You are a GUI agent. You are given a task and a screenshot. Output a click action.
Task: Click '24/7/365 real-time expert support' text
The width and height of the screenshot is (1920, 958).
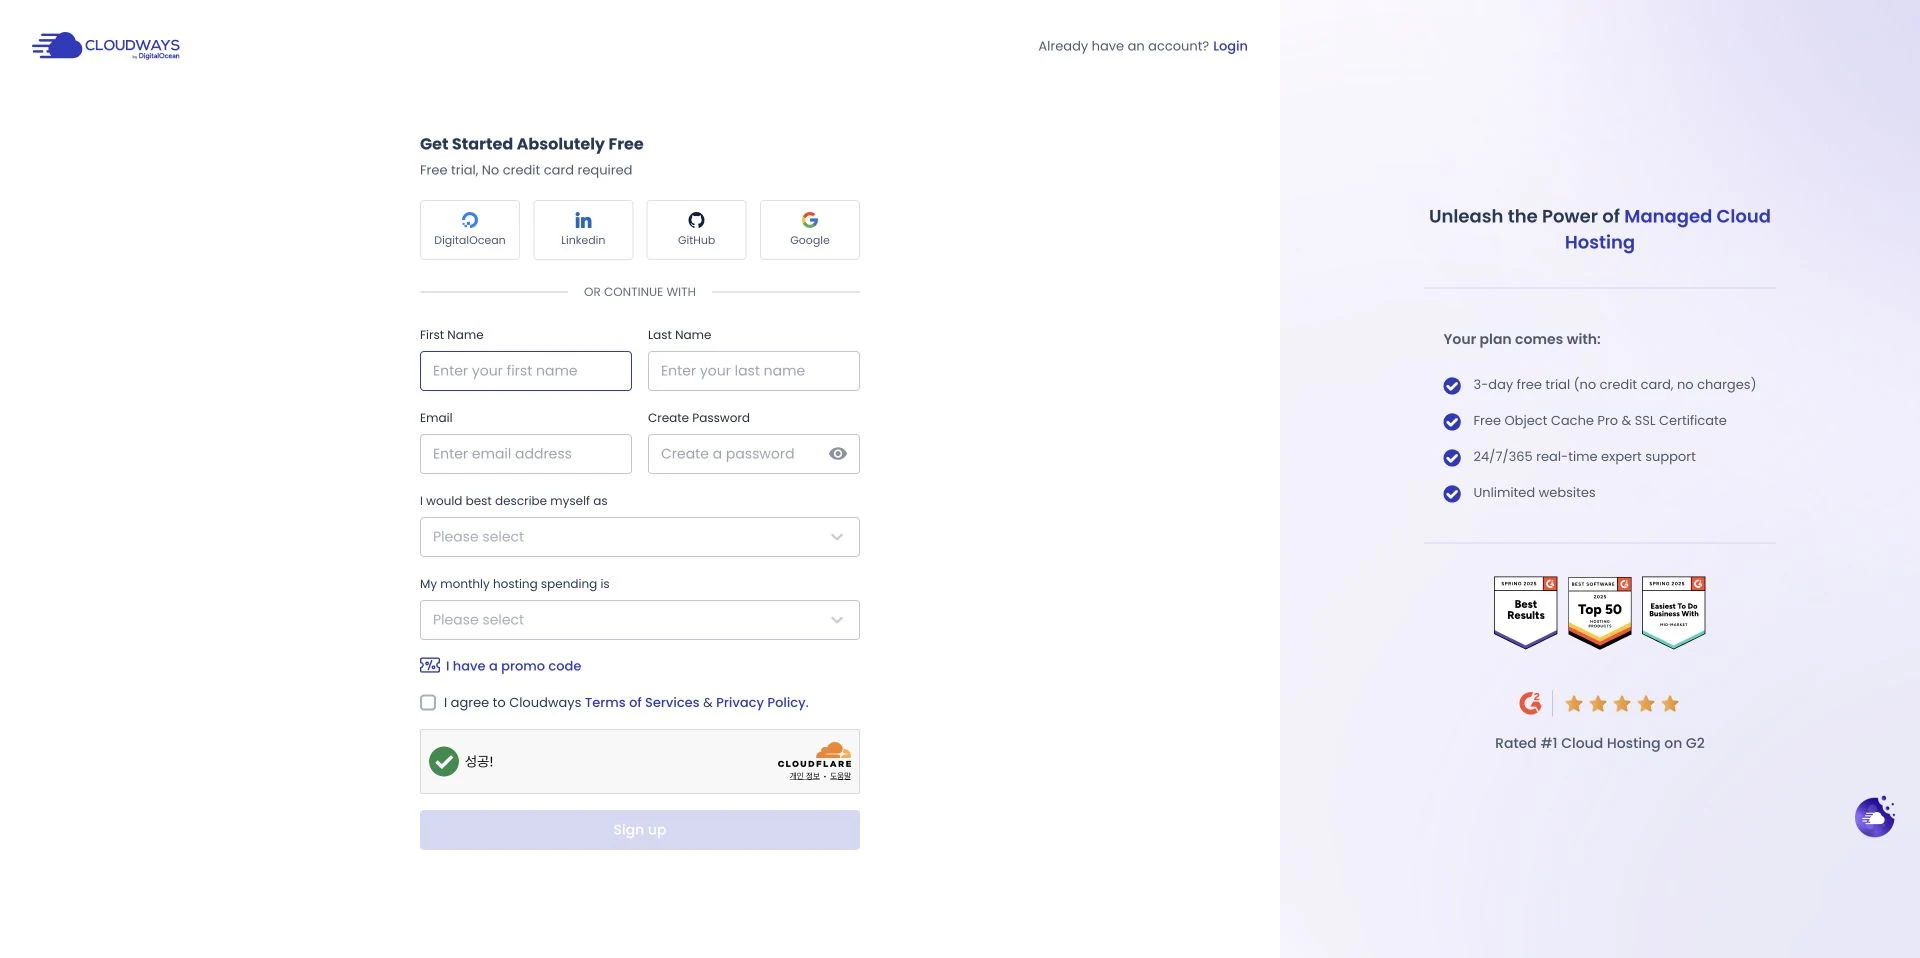click(x=1584, y=457)
